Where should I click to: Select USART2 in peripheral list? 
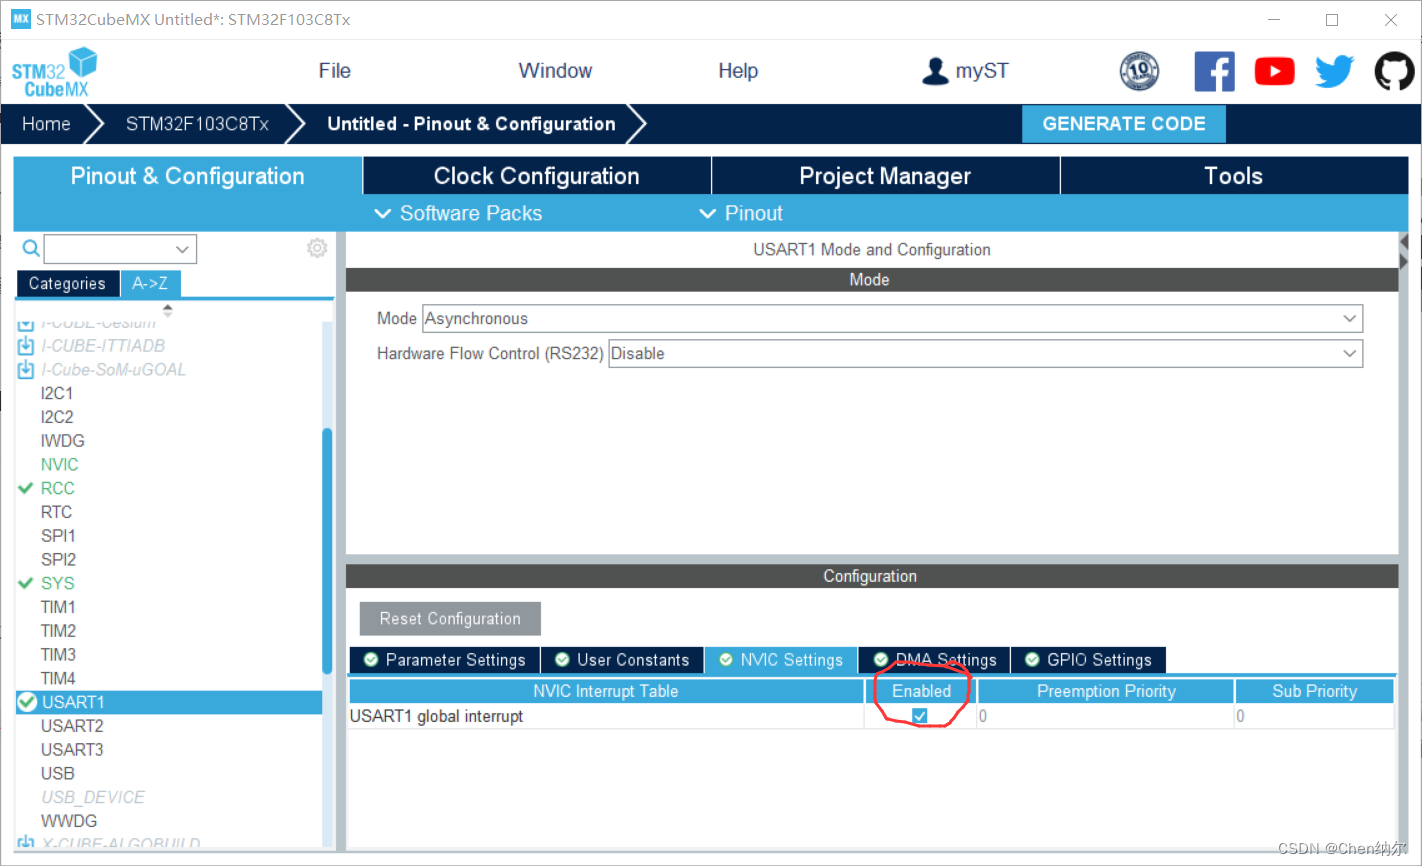(x=72, y=726)
